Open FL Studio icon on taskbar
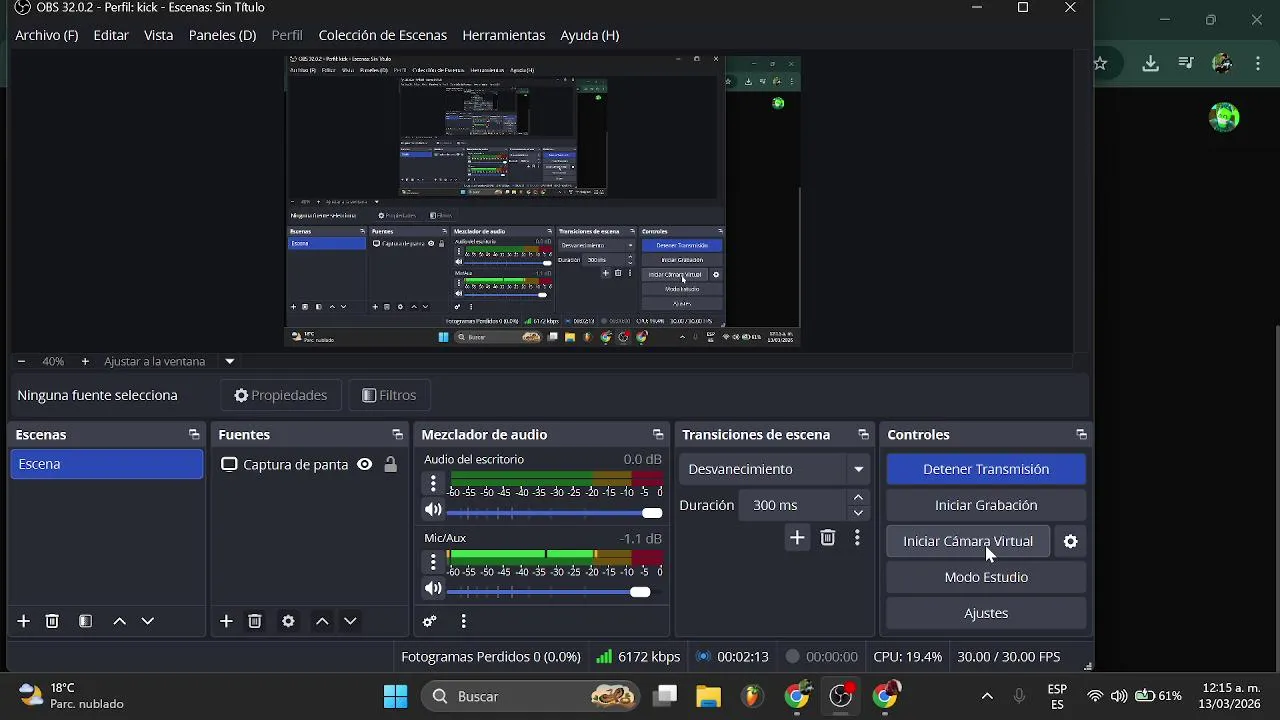The height and width of the screenshot is (720, 1280). pos(752,696)
